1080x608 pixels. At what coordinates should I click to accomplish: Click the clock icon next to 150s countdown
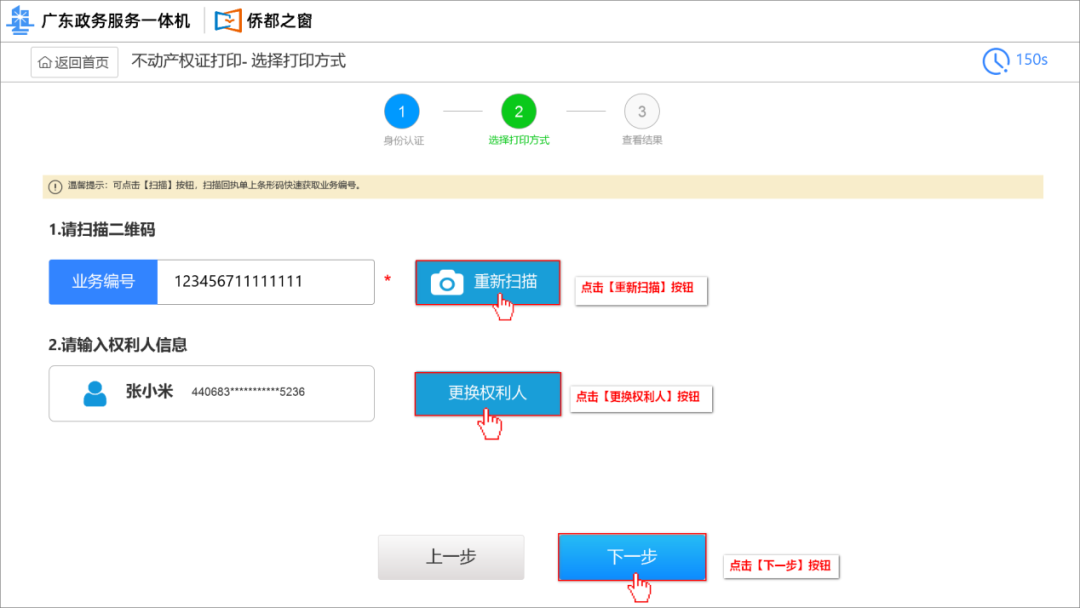click(995, 61)
